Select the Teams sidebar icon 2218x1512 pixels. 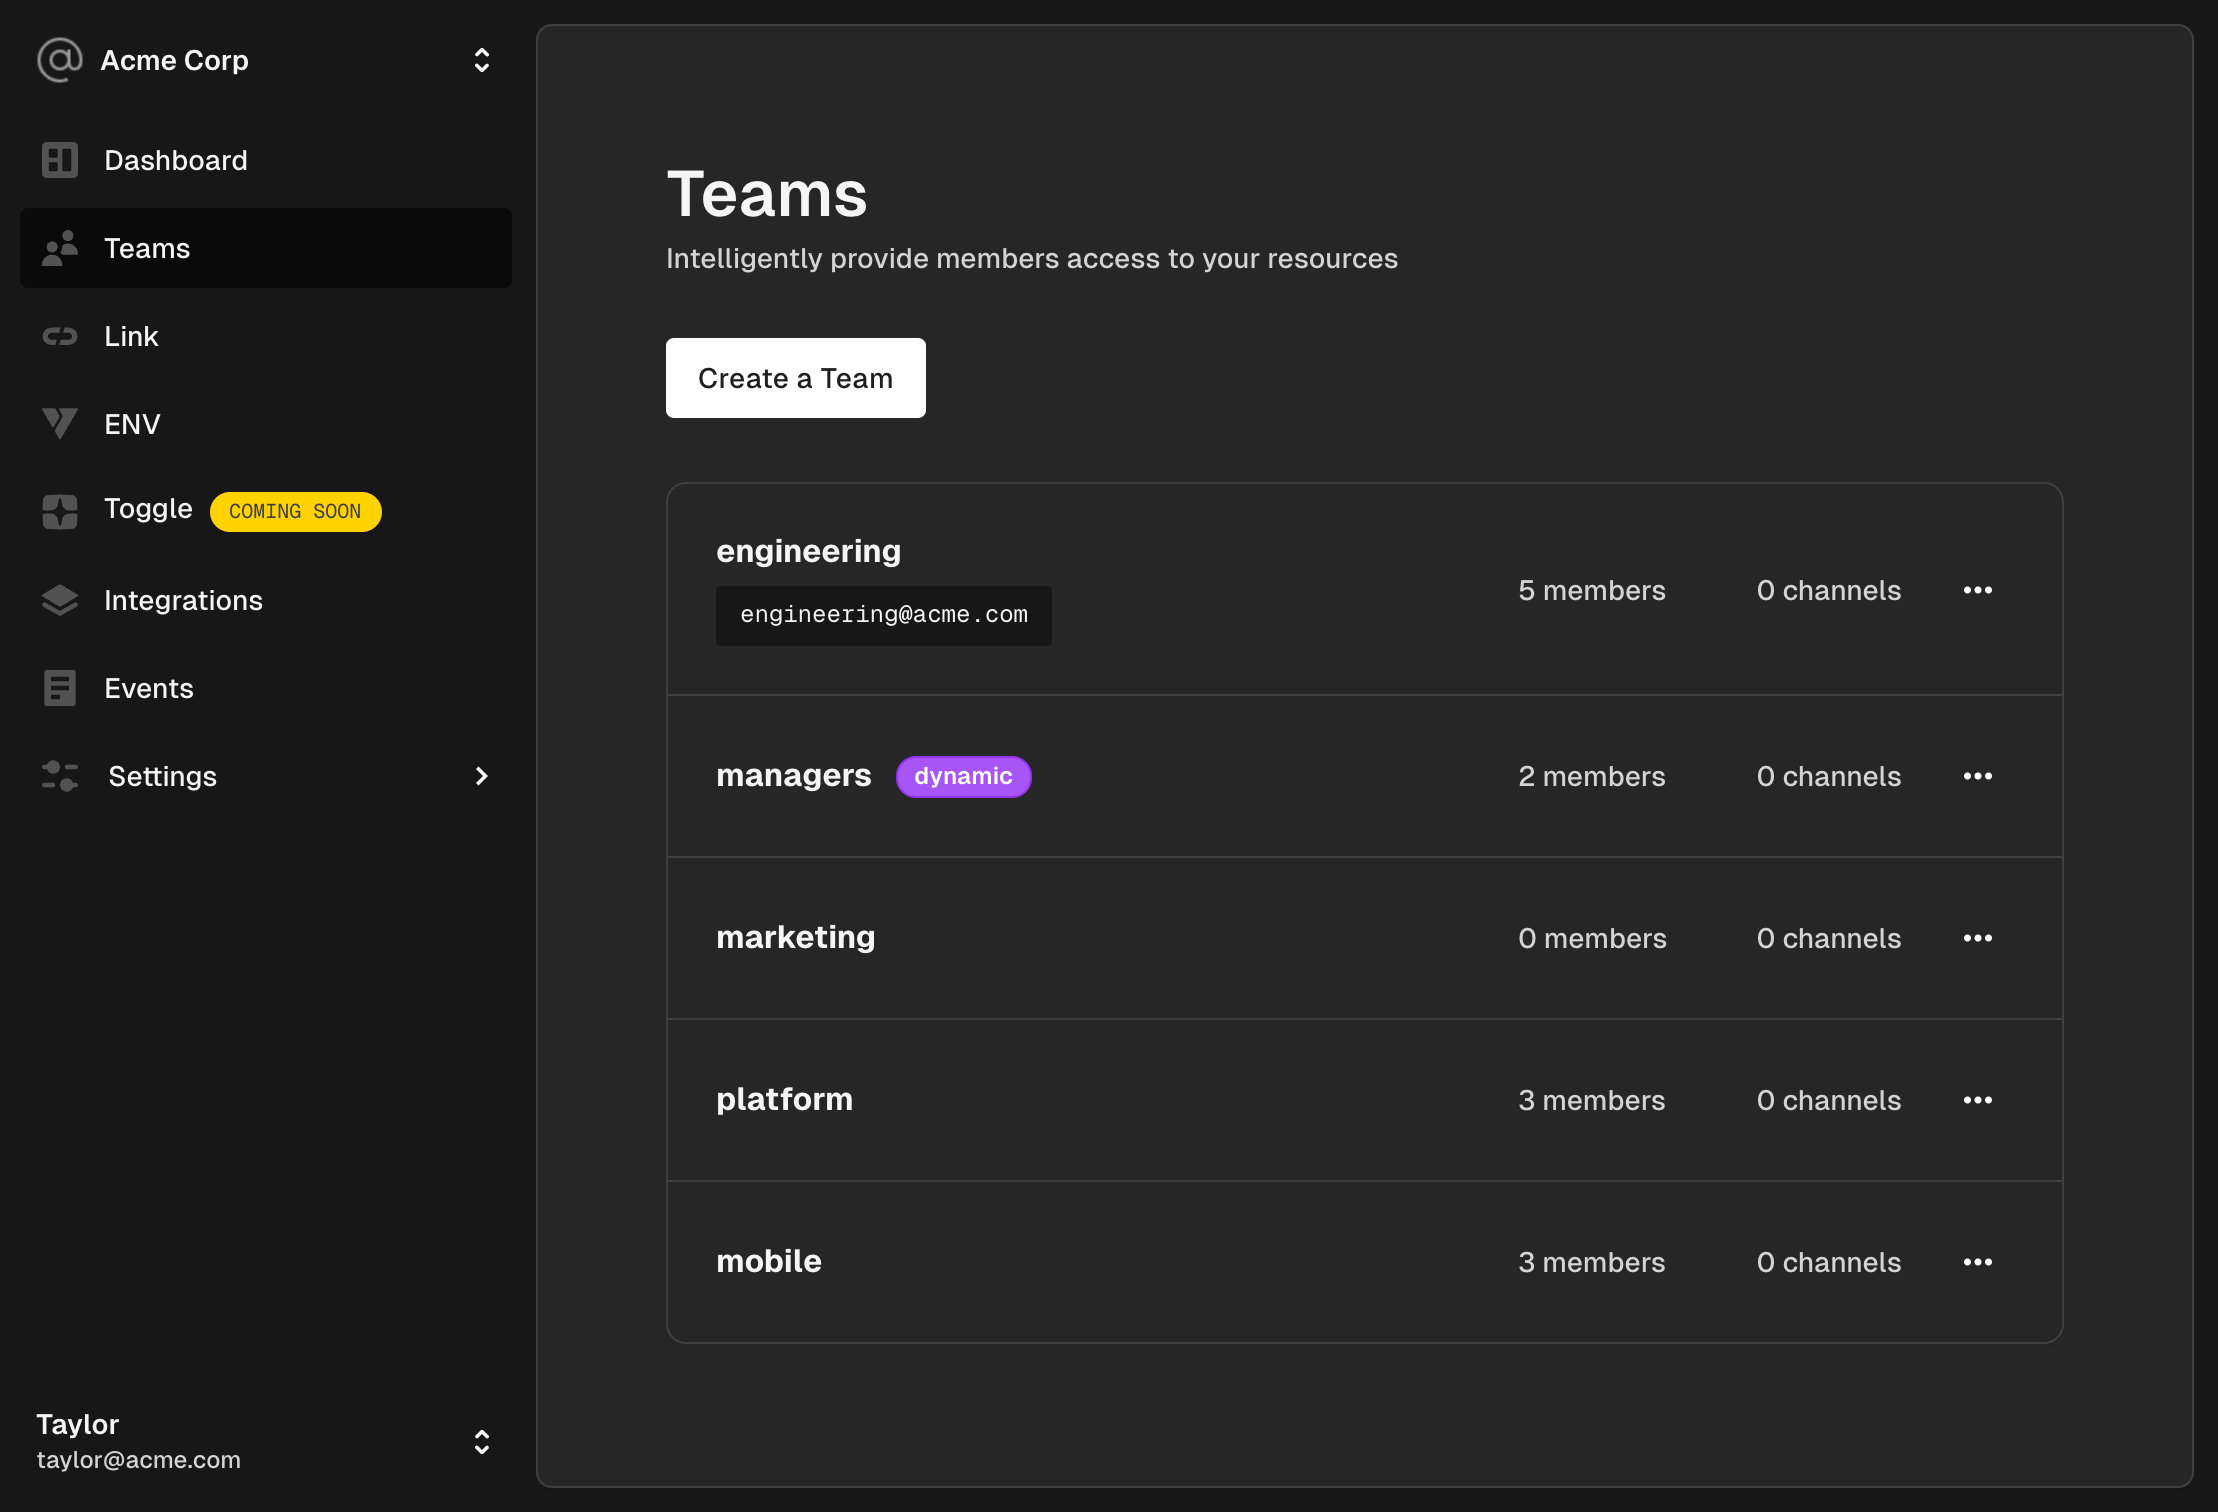59,248
